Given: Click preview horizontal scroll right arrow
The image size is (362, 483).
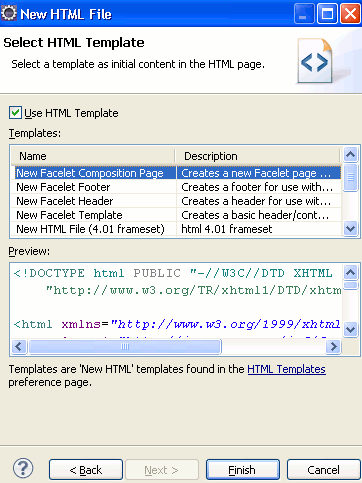Looking at the screenshot, I should (333, 347).
